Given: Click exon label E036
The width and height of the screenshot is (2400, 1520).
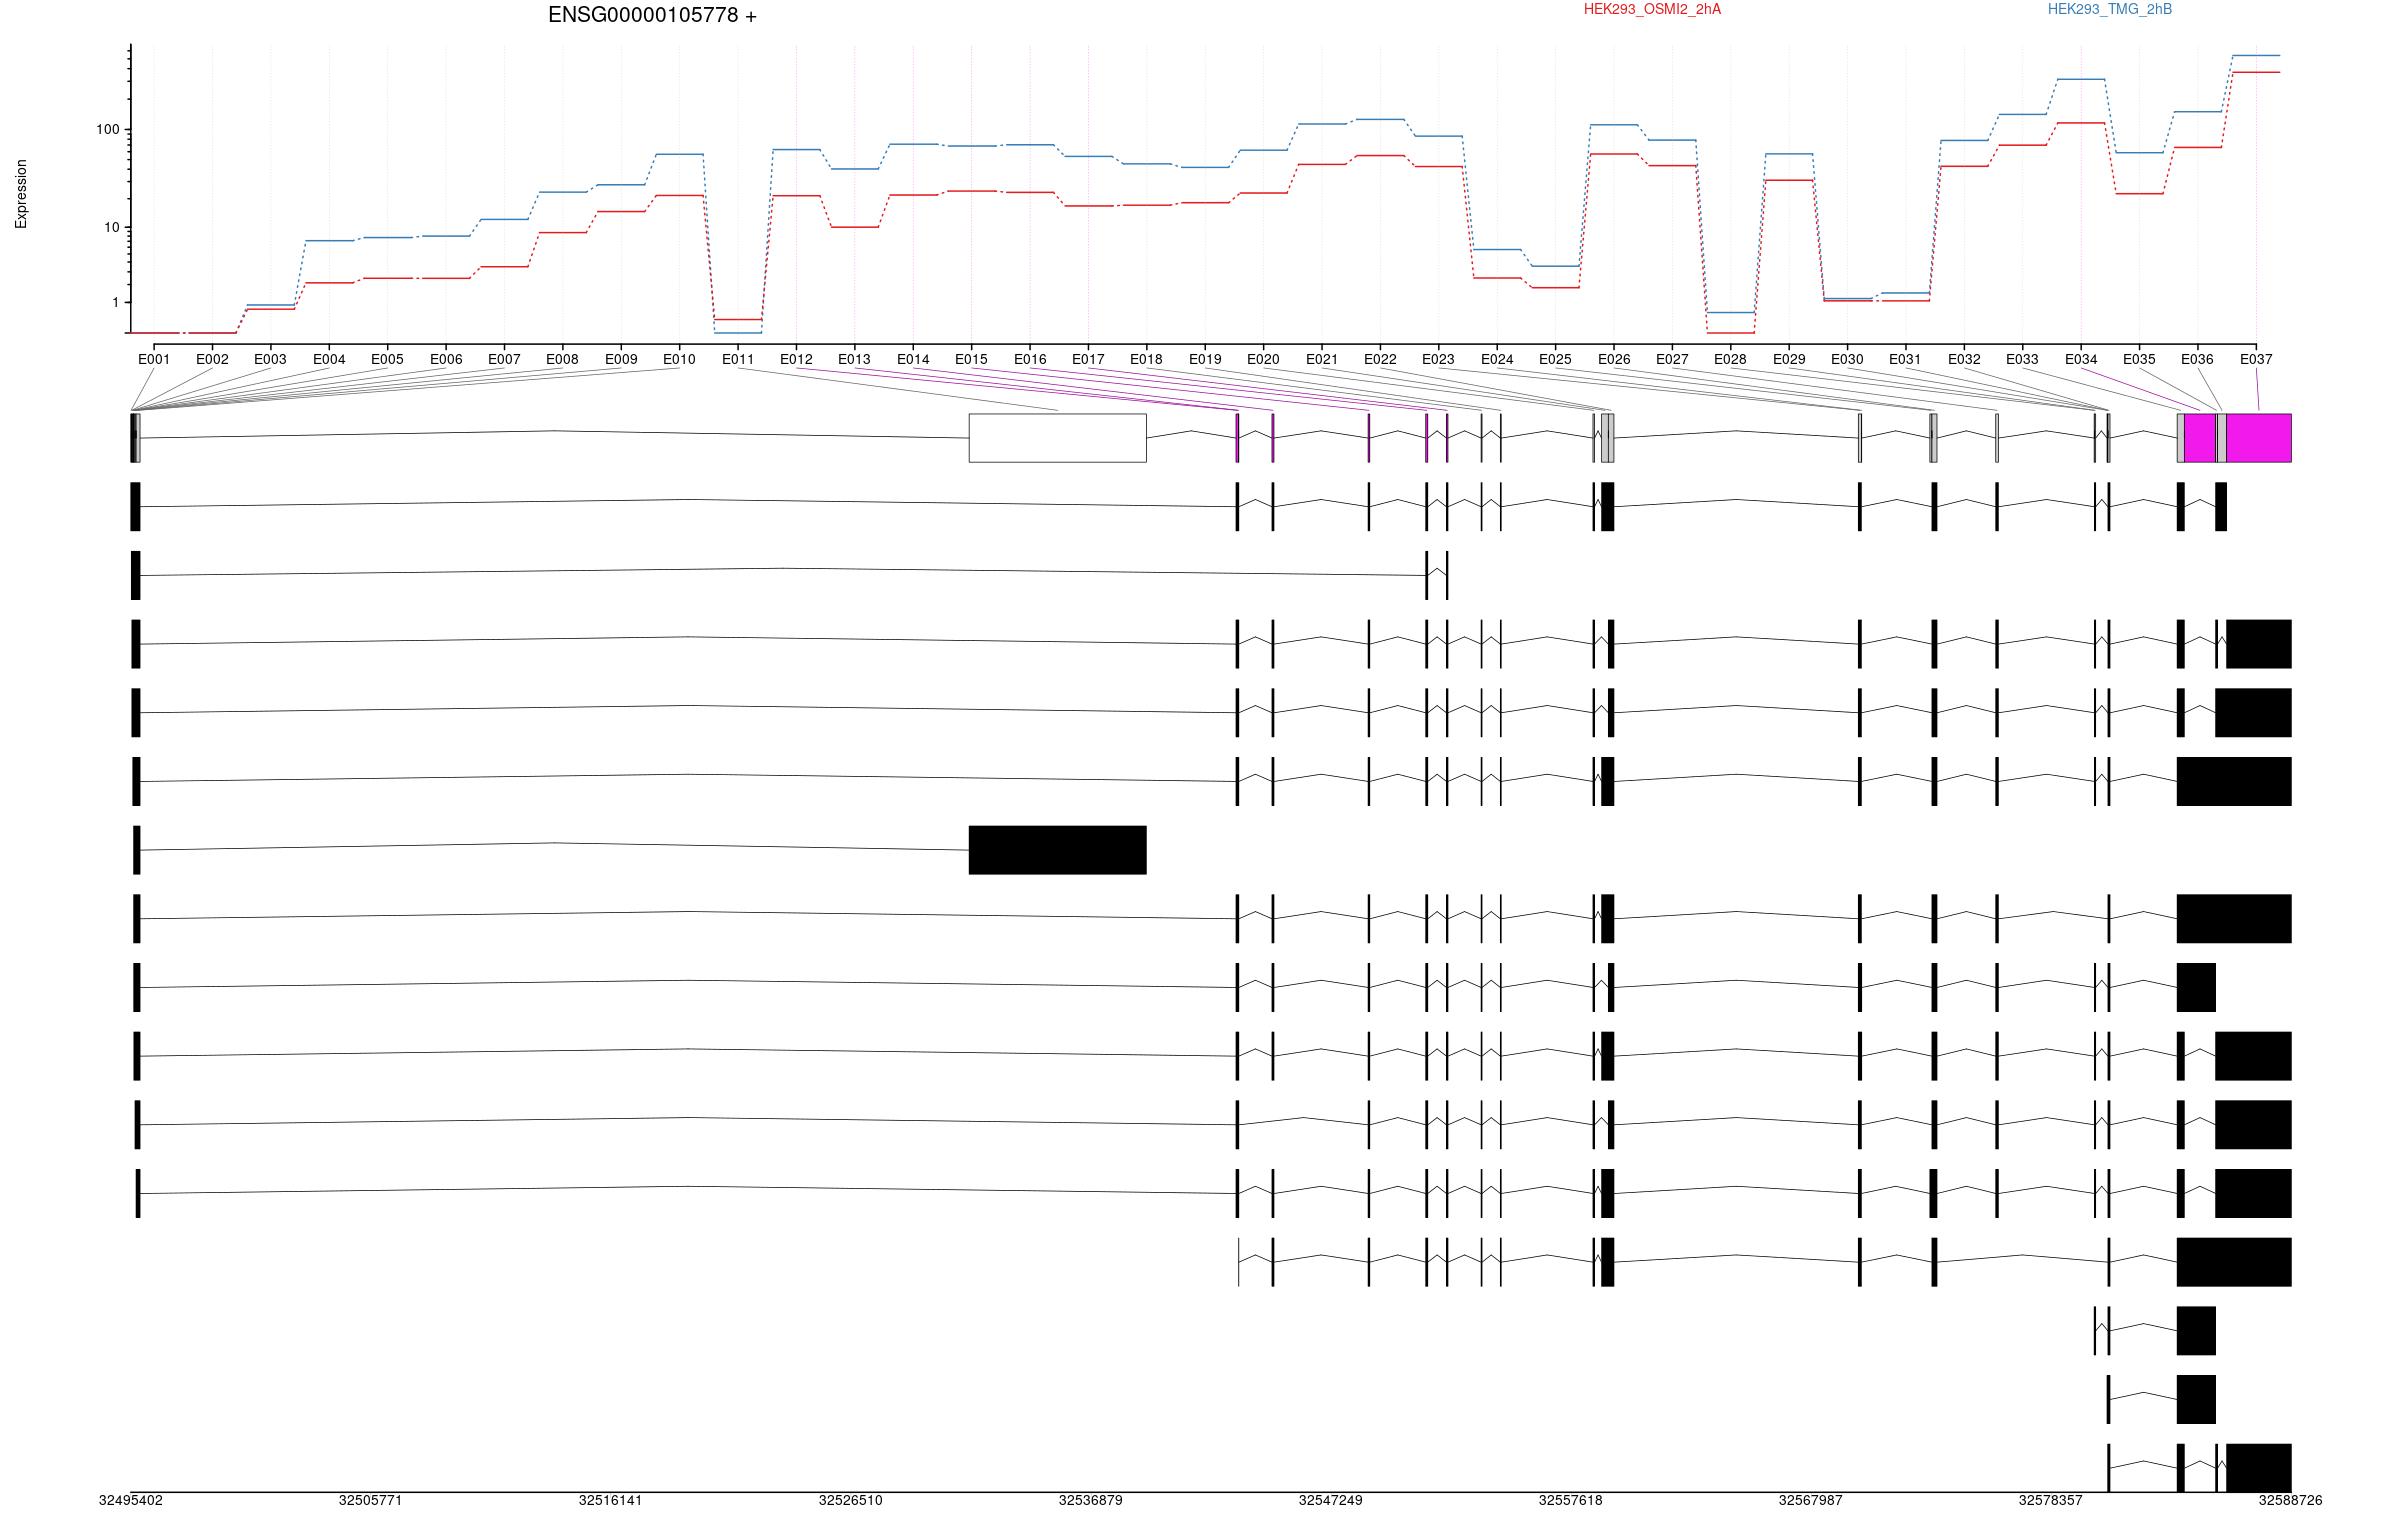Looking at the screenshot, I should tap(2197, 359).
